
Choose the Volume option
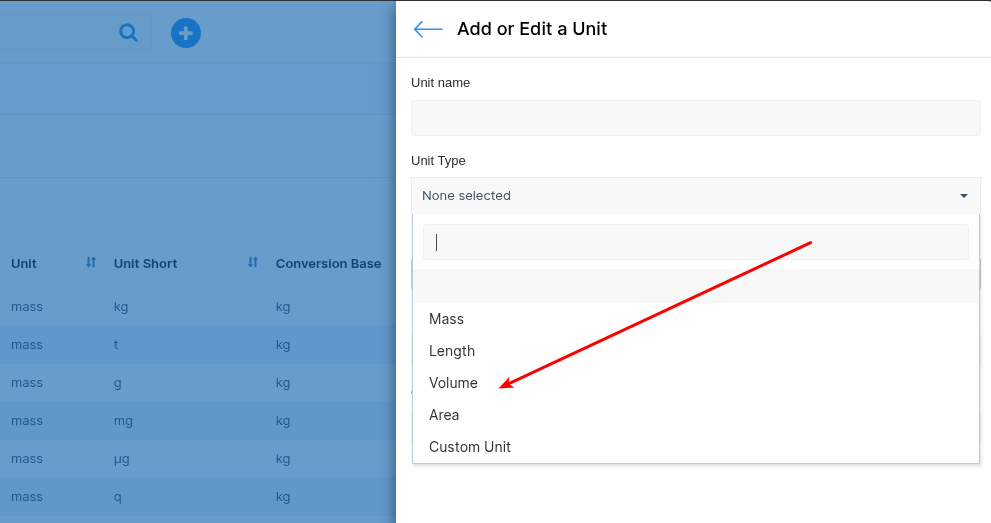(x=453, y=383)
